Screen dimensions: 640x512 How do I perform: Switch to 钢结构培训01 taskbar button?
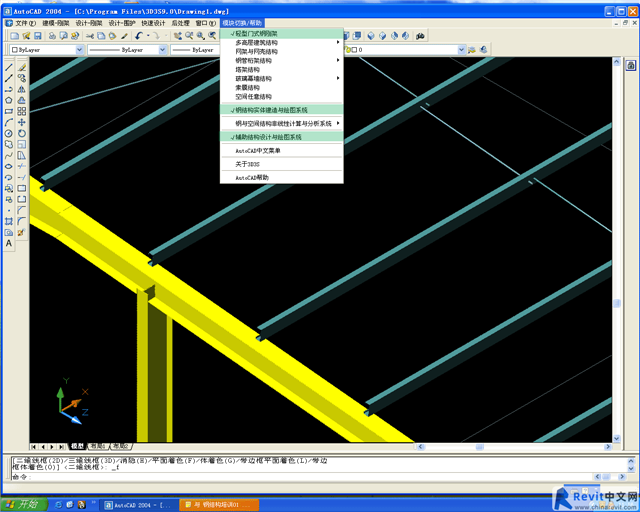pos(219,505)
